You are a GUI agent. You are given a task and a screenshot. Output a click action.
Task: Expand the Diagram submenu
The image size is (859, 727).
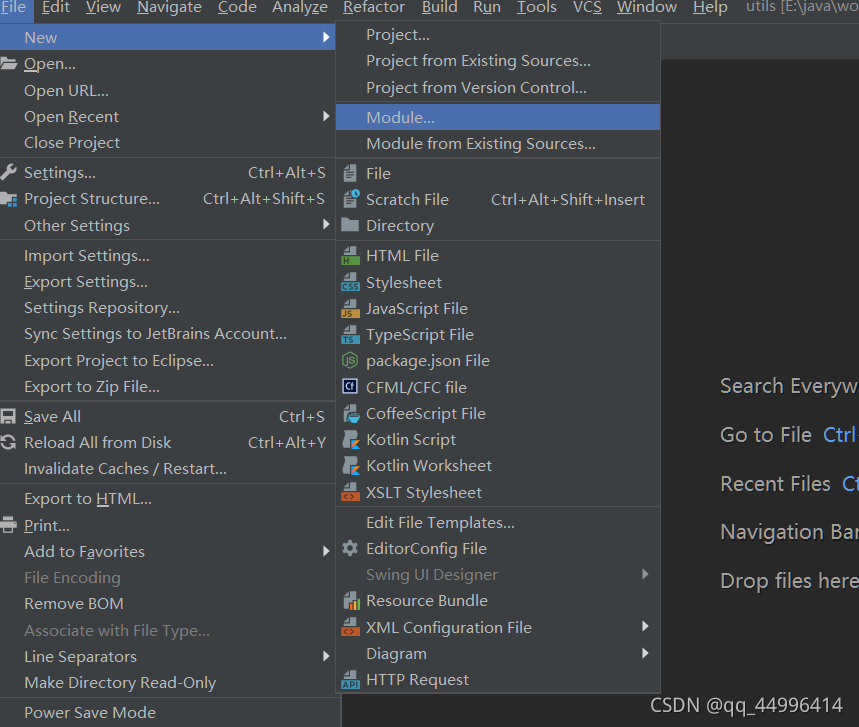(396, 653)
